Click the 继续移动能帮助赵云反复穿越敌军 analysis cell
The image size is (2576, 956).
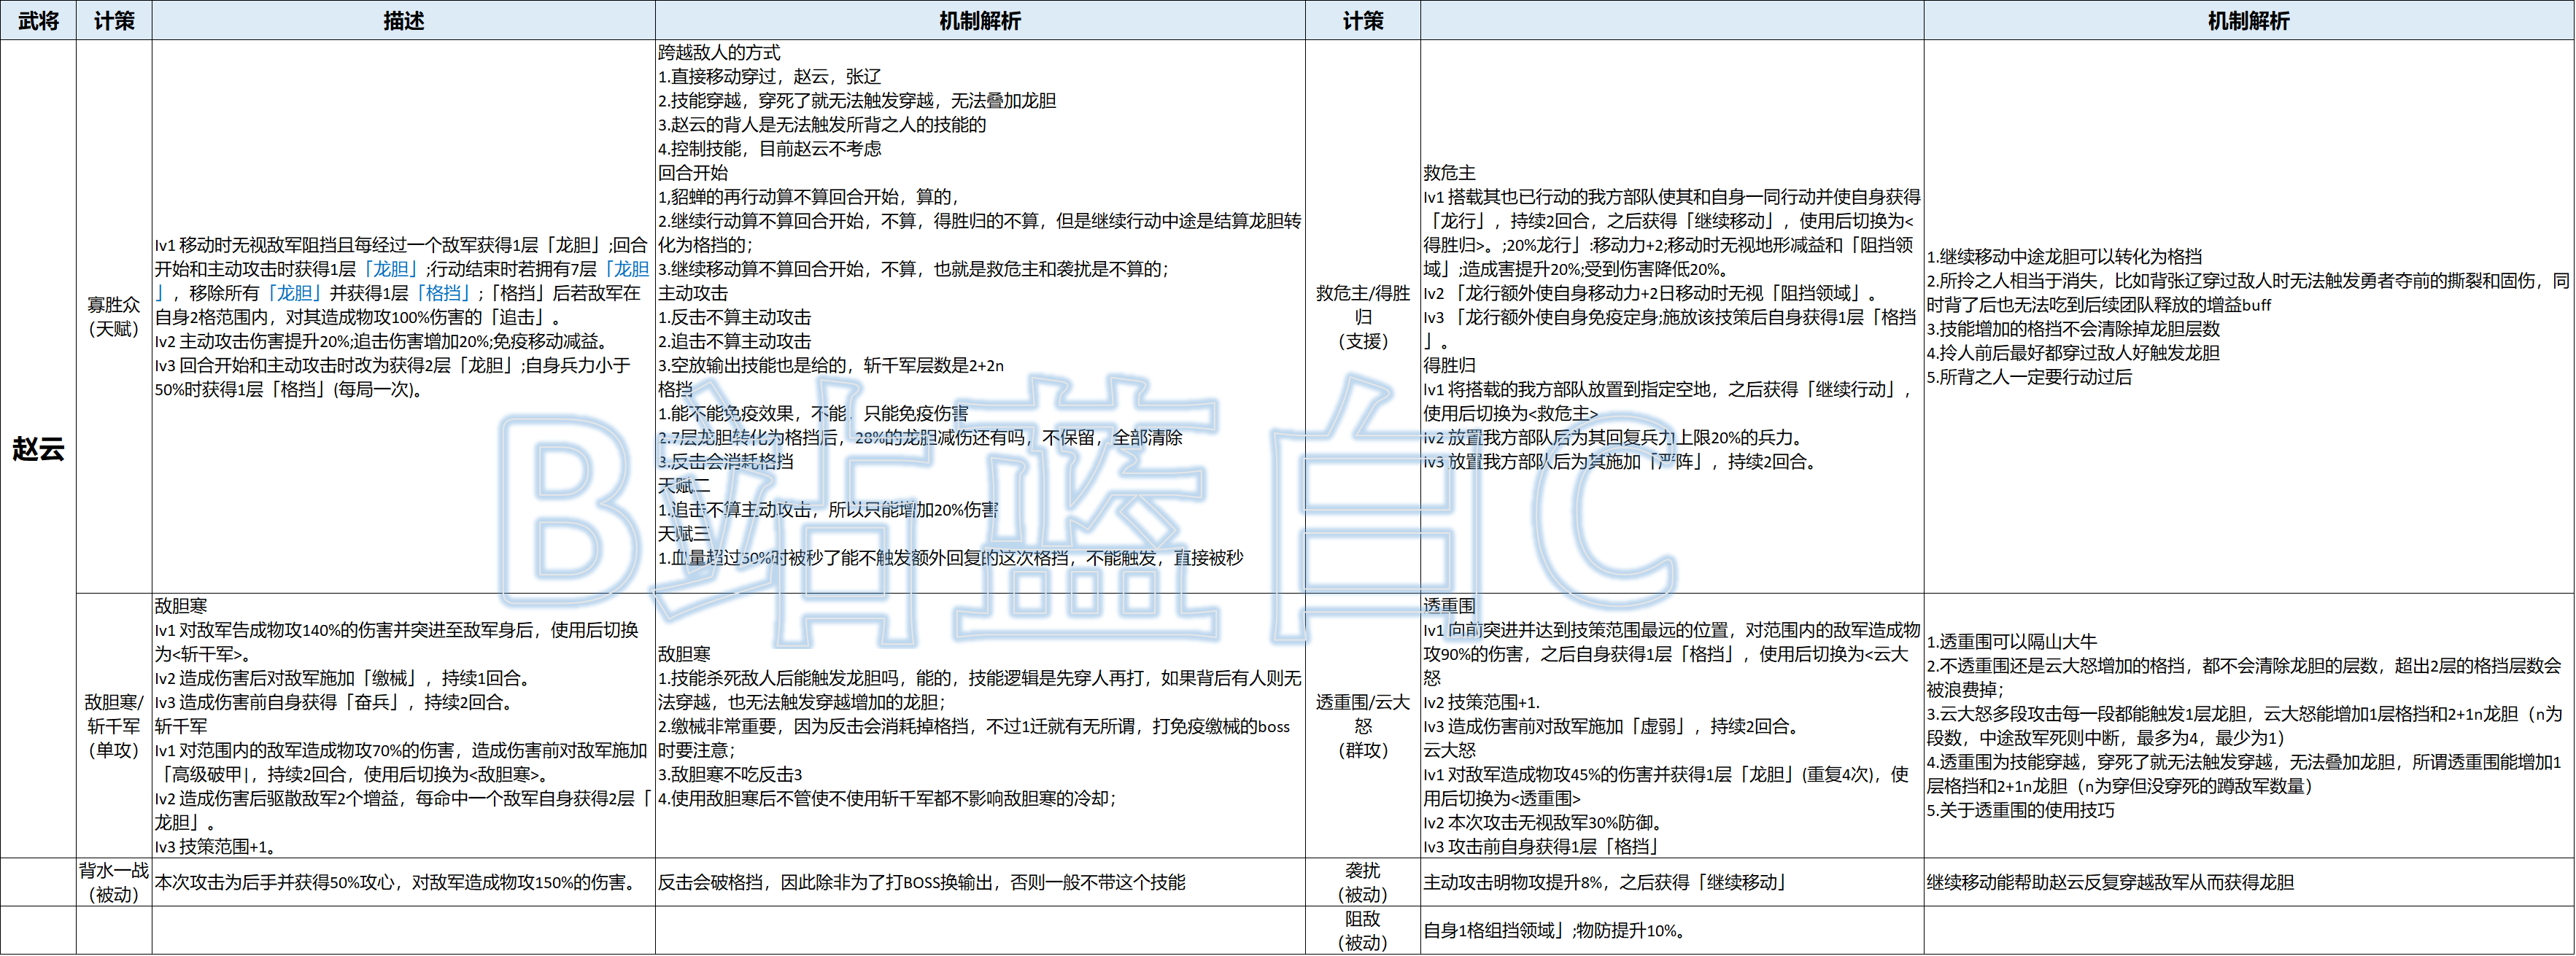click(2110, 882)
